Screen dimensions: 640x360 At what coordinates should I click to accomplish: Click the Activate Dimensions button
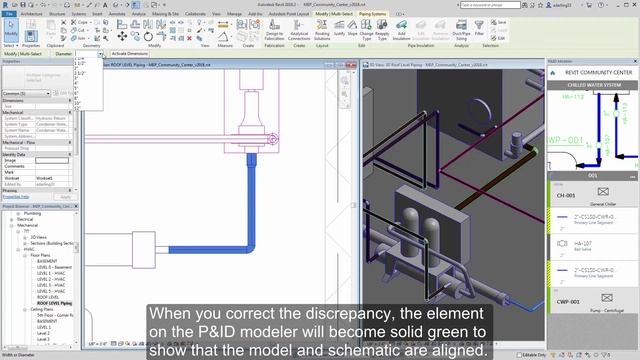coord(129,54)
